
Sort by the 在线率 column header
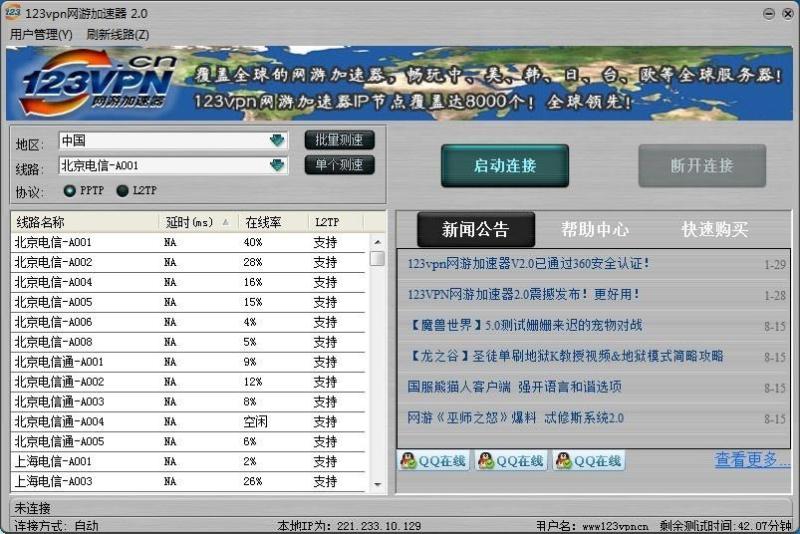273,222
